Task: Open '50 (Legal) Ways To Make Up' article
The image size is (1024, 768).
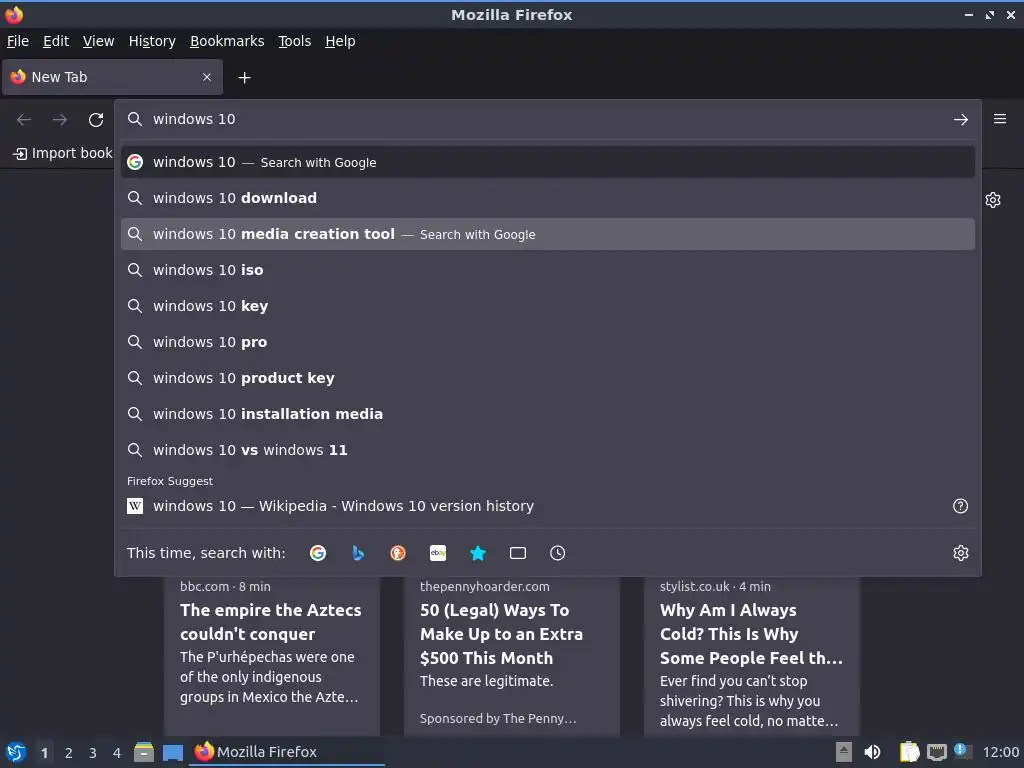Action: coord(511,656)
